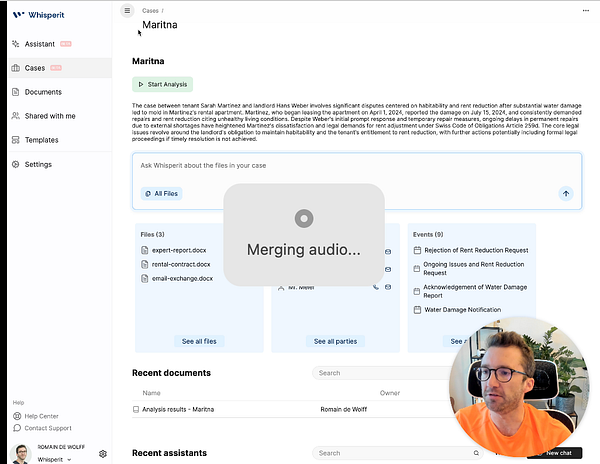Viewport: 600px width, 464px height.
Task: Click calendar icon for Ongoing Issues event
Action: coord(417,269)
